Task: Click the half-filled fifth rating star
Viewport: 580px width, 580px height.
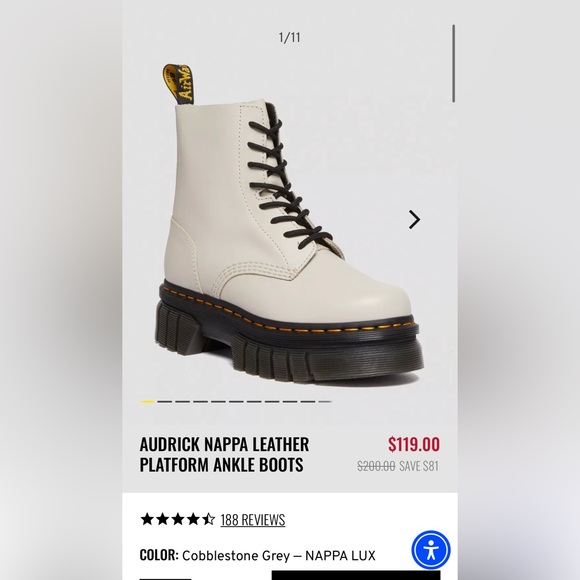Action: click(209, 519)
